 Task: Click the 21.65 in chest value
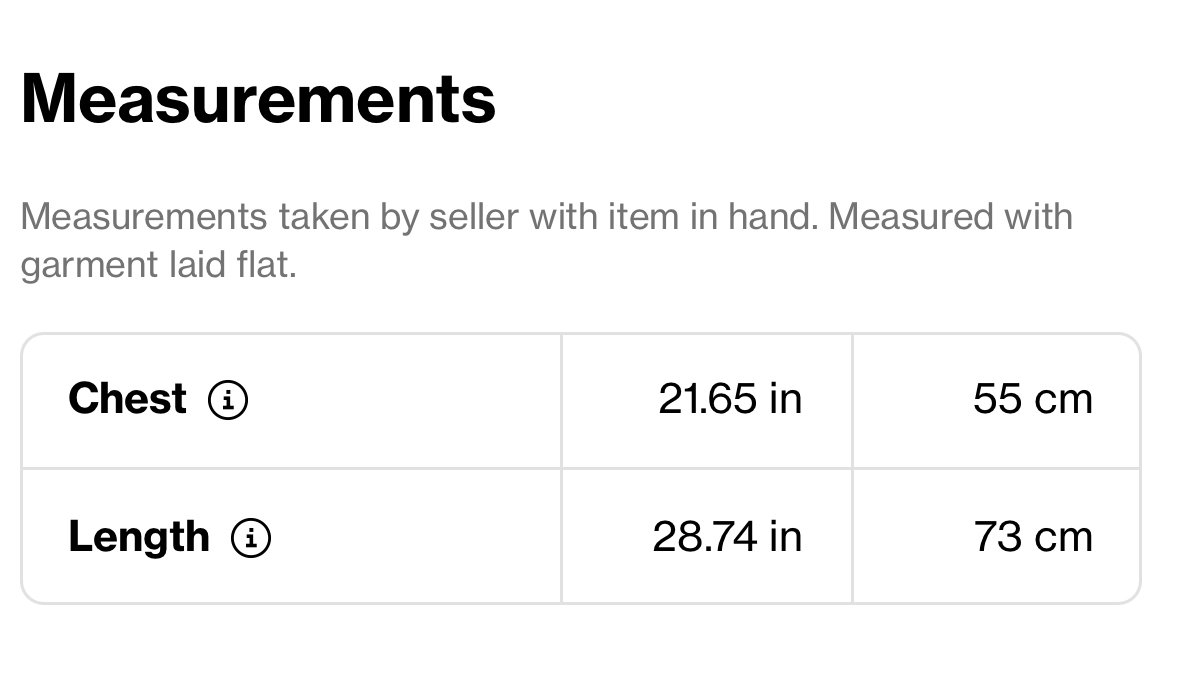730,399
